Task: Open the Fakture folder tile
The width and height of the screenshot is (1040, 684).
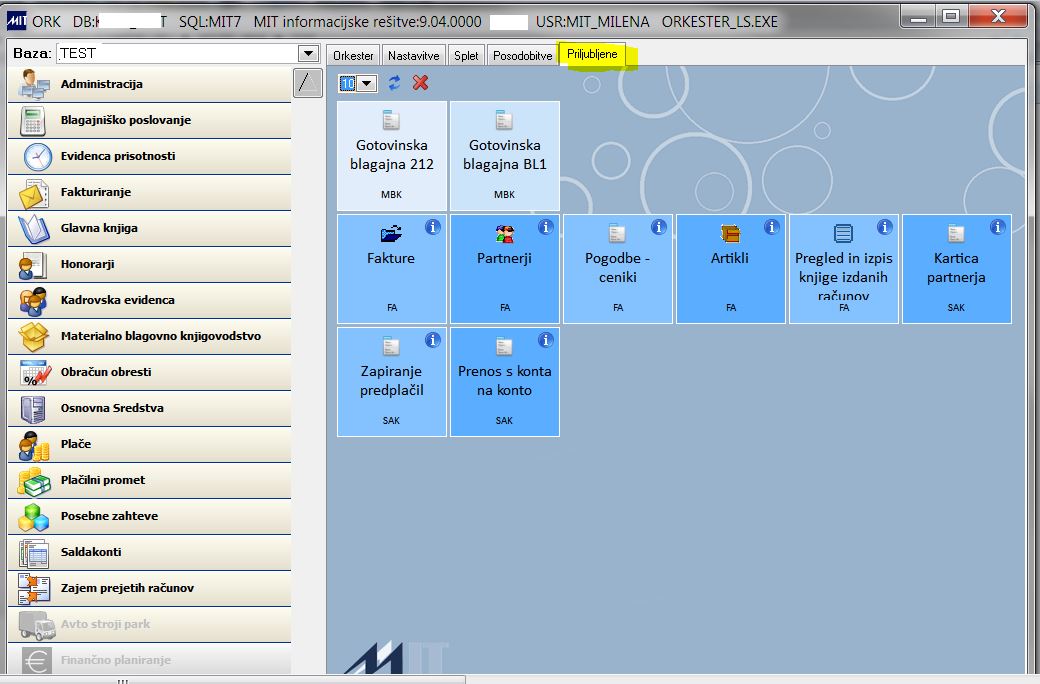Action: [x=392, y=269]
